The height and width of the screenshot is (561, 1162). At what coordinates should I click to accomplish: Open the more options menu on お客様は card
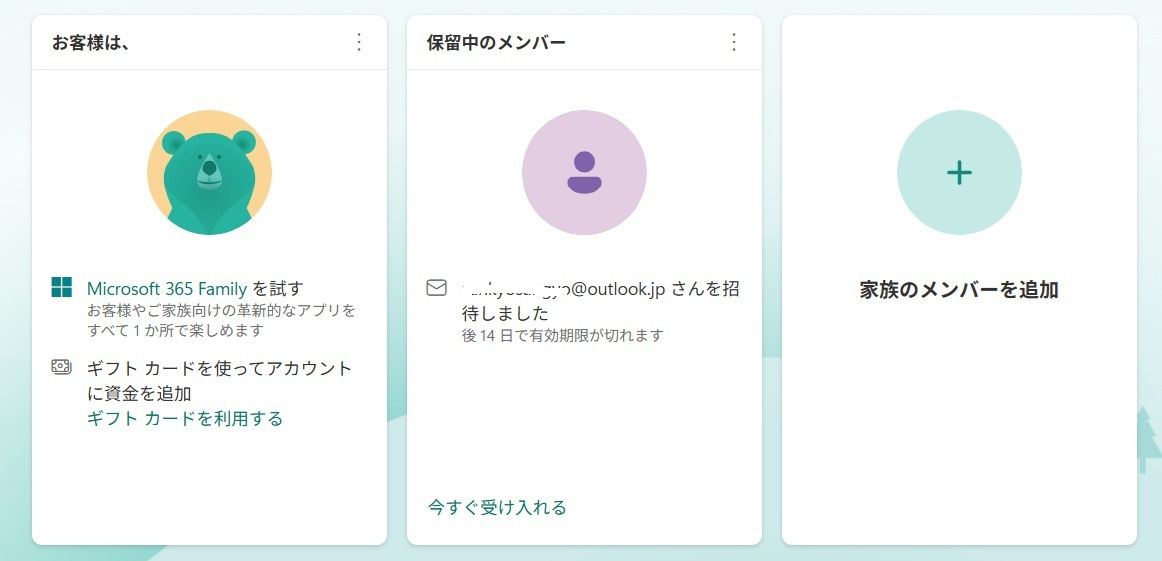359,42
